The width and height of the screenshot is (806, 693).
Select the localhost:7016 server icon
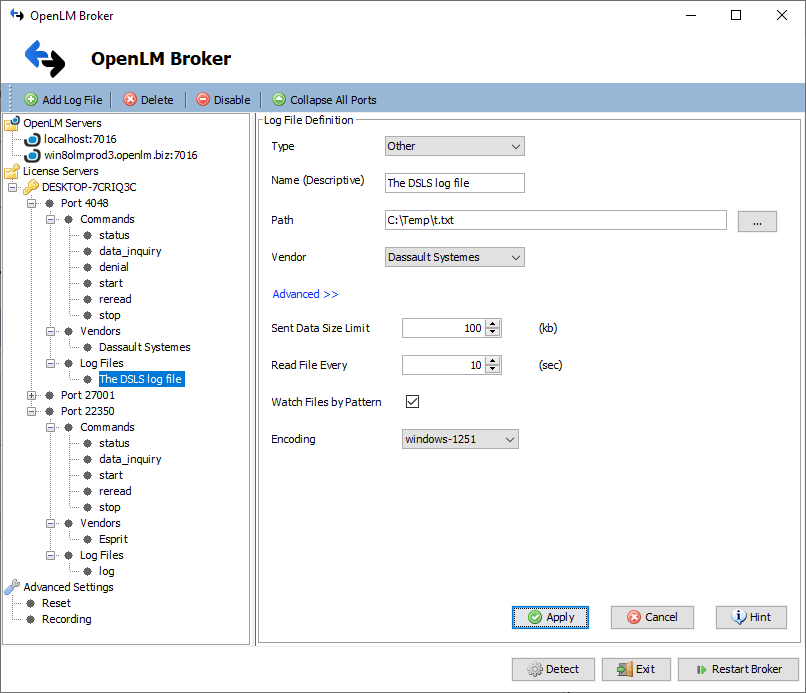(x=32, y=139)
